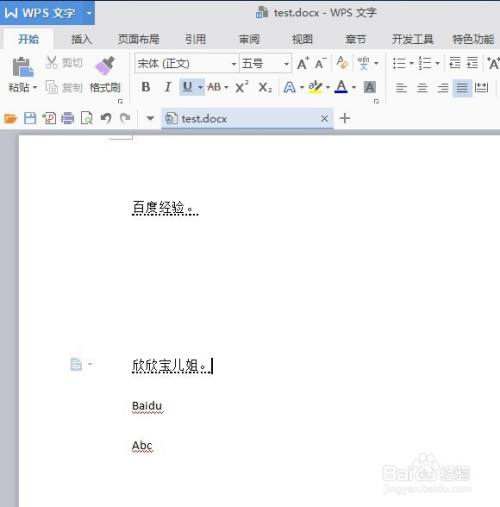The width and height of the screenshot is (500, 507).
Task: Select the Format Painter brush
Action: (105, 65)
